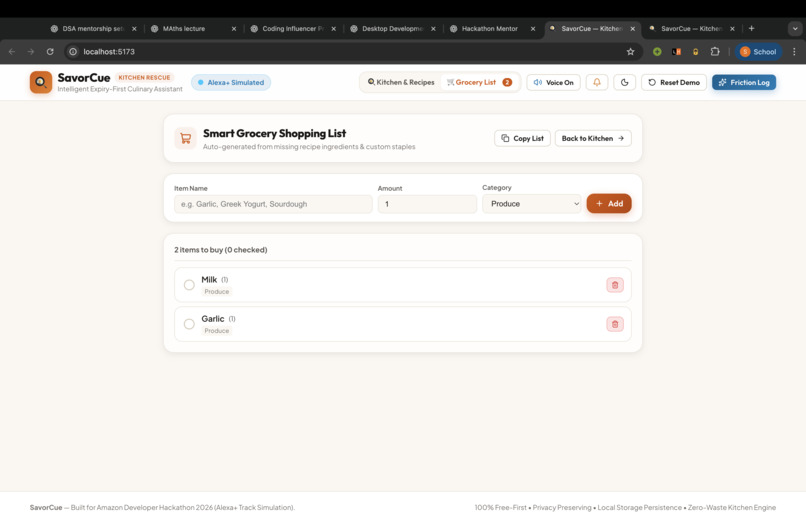Open the Friction Log
The image size is (806, 523).
744,82
